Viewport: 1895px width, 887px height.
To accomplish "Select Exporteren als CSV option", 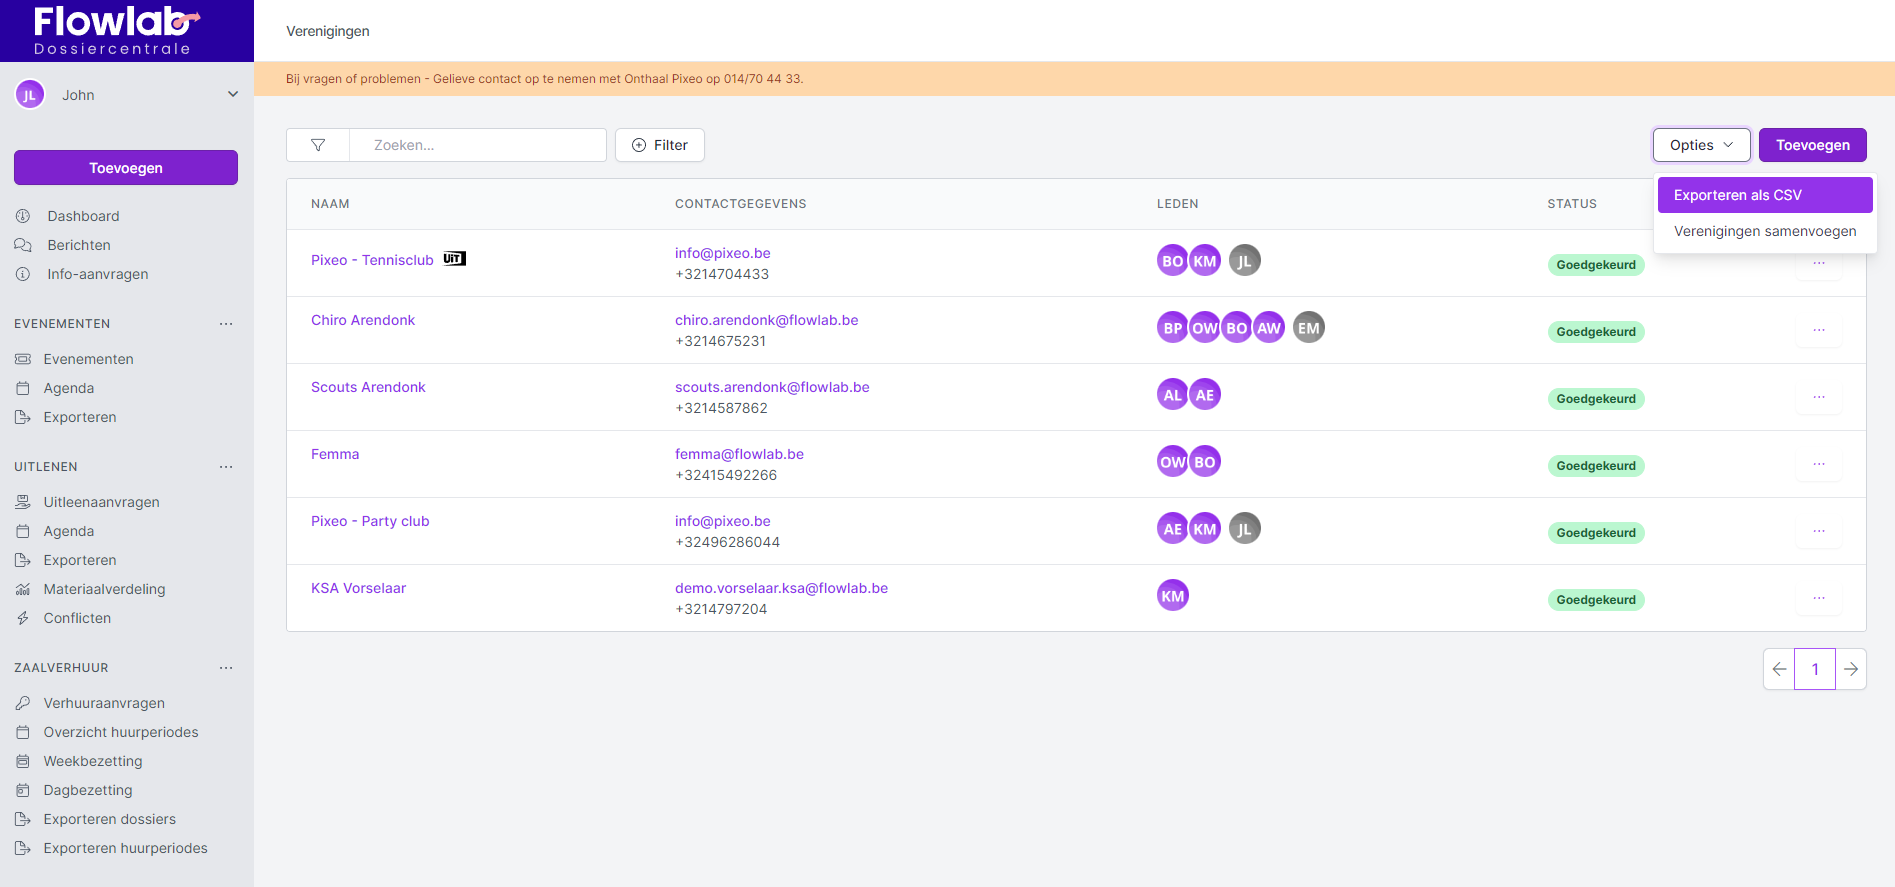I will click(x=1764, y=195).
